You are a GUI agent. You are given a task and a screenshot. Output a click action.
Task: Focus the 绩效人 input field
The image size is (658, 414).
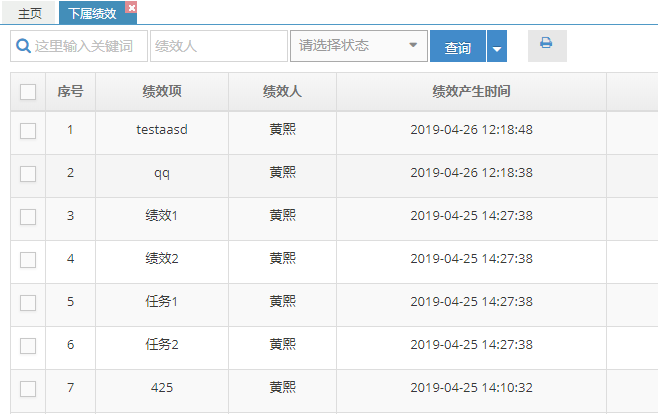tap(219, 46)
